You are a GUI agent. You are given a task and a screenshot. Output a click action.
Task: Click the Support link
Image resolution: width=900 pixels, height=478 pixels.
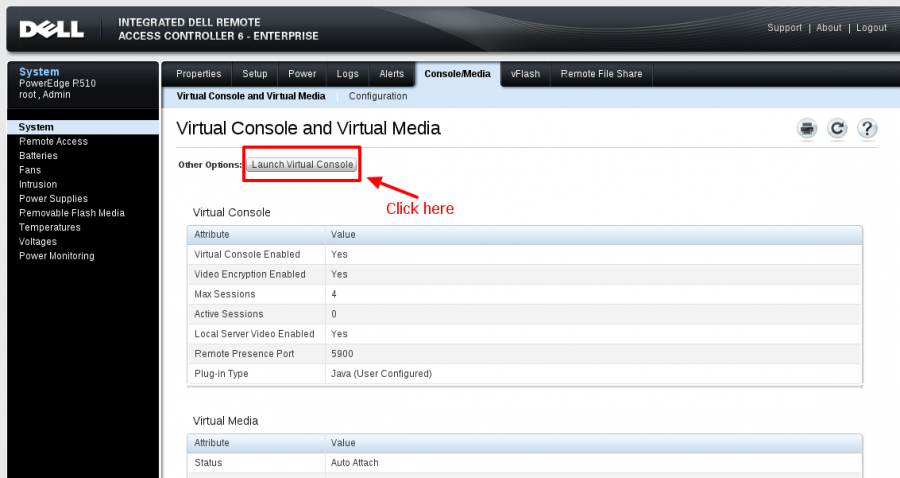784,28
